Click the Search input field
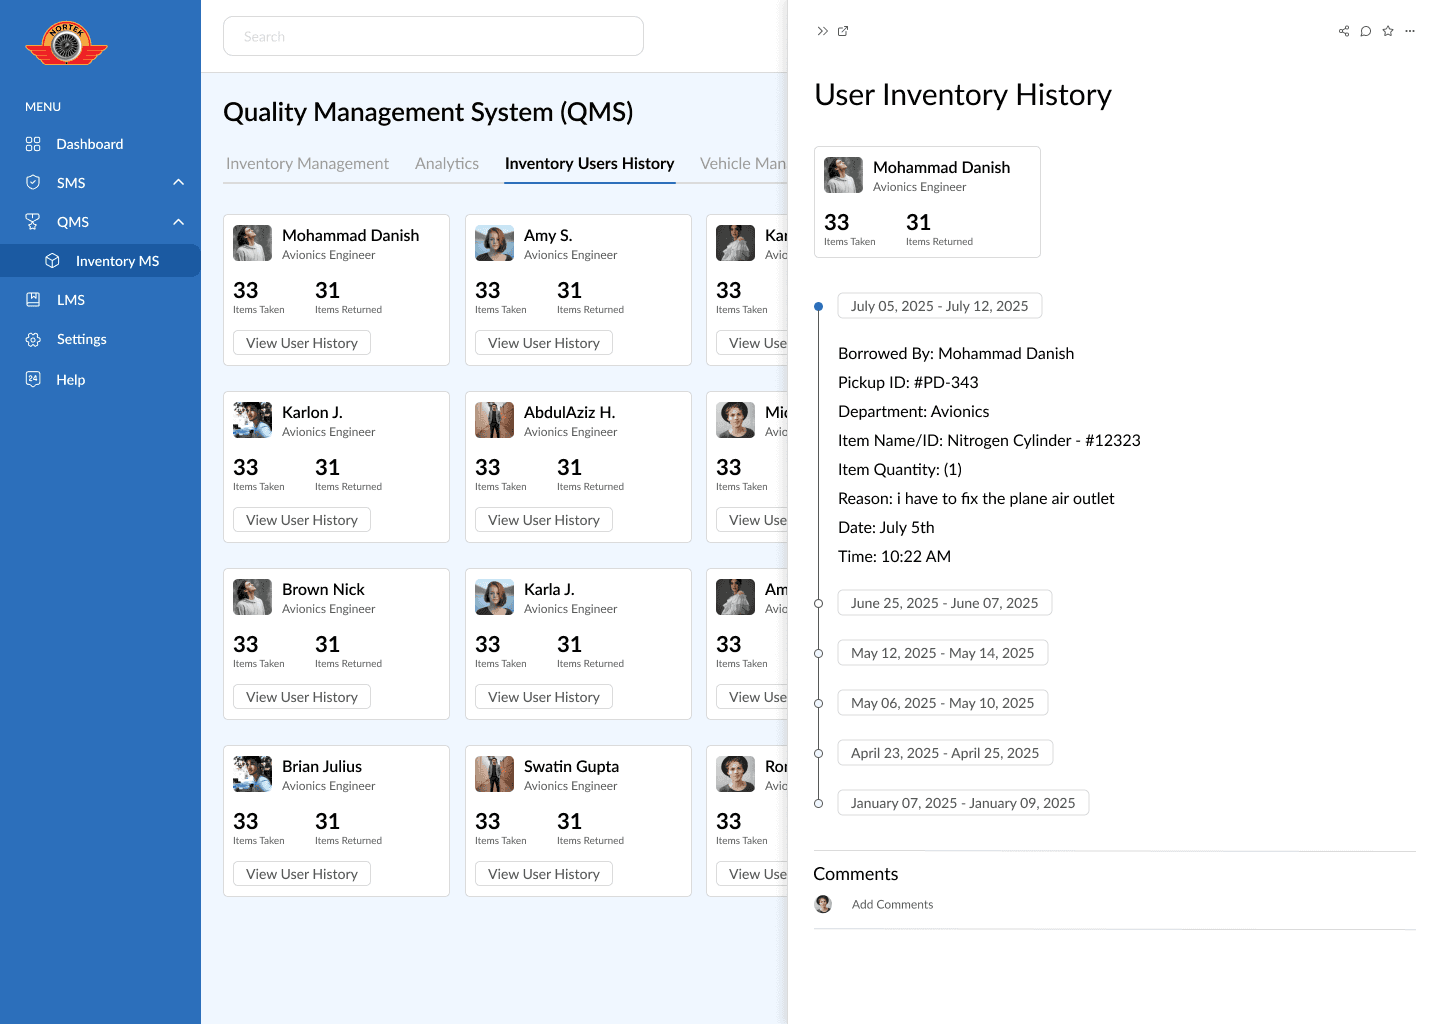The image size is (1440, 1024). 433,36
